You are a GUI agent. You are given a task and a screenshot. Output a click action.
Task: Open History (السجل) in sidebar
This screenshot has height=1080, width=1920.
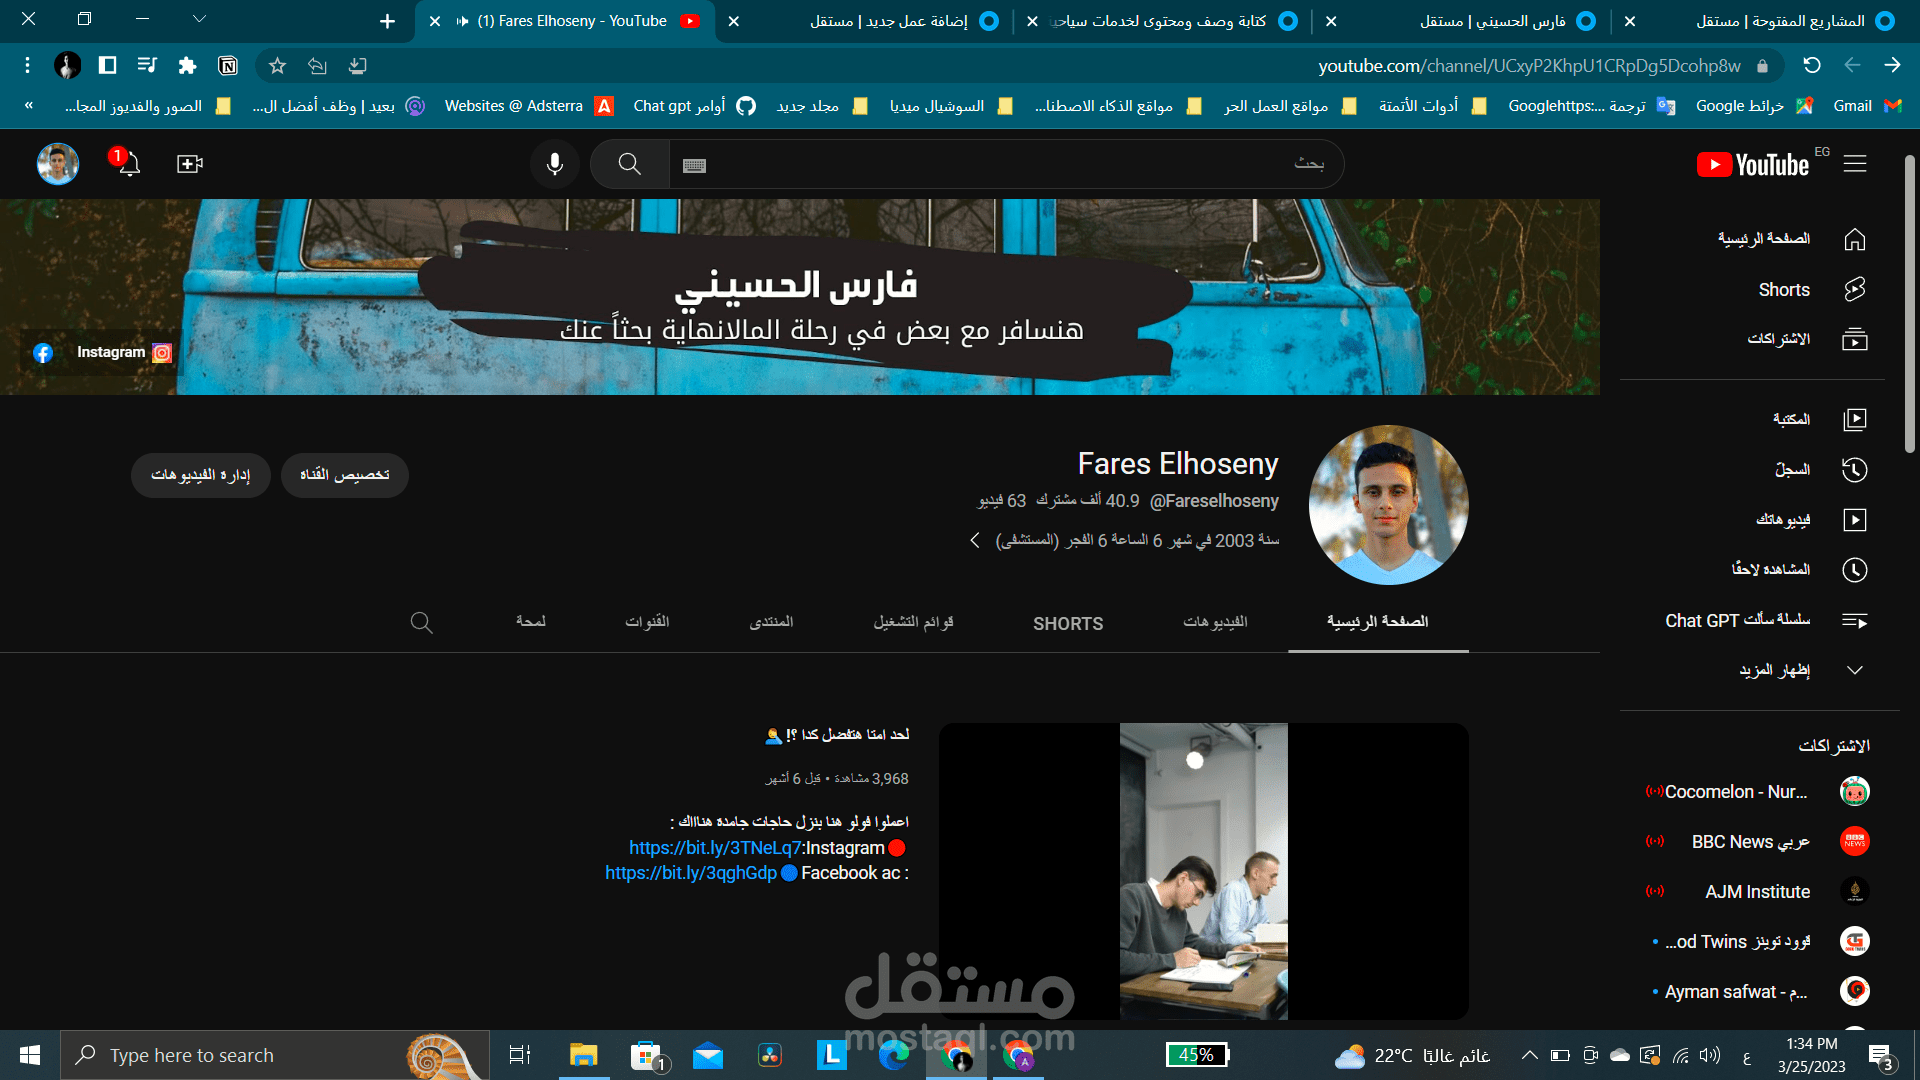pos(1791,469)
